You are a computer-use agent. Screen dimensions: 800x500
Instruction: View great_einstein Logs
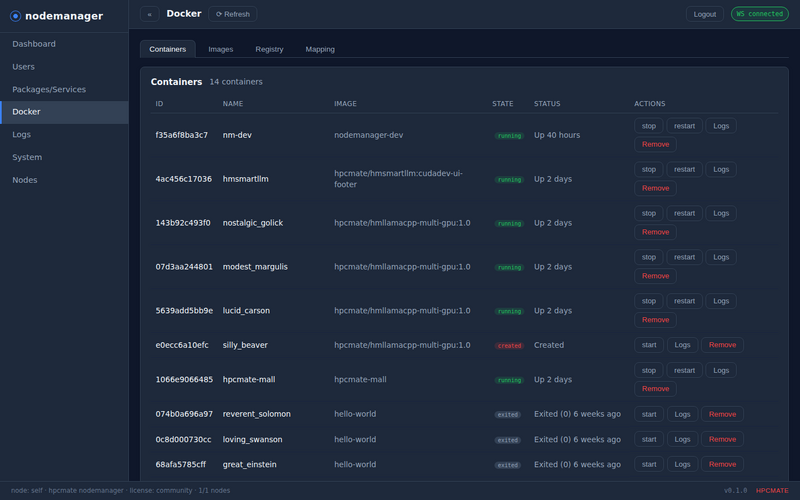click(x=682, y=464)
